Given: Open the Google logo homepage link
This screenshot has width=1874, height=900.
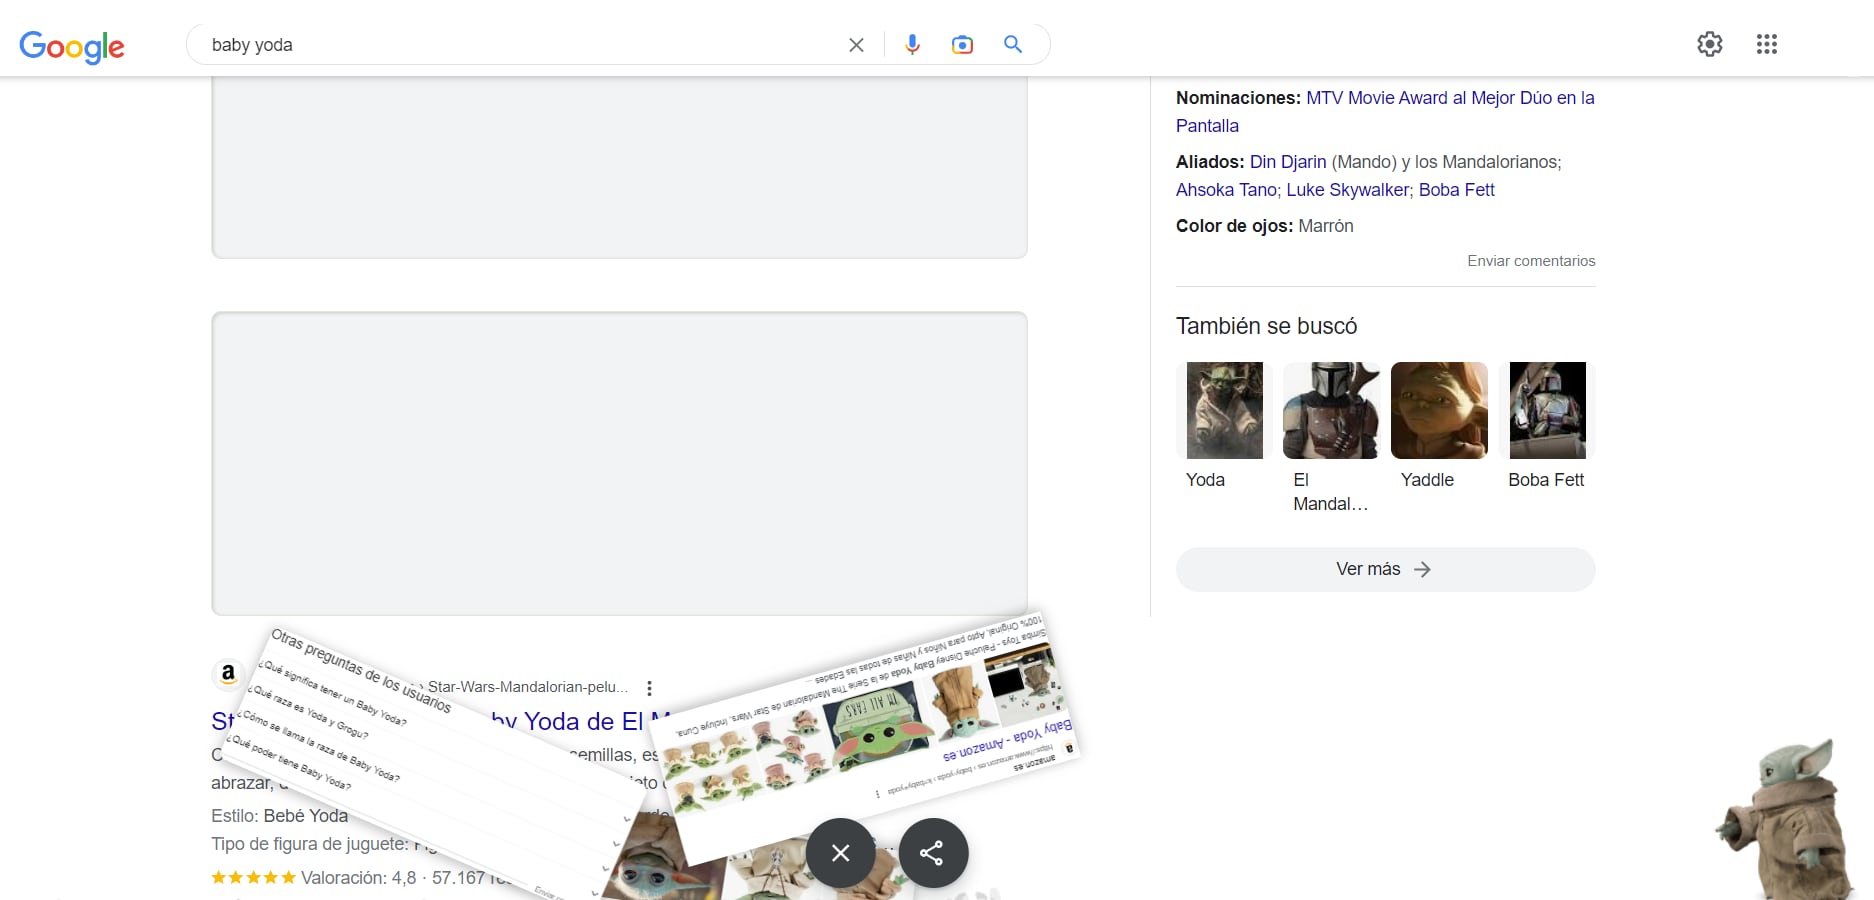Looking at the screenshot, I should [x=72, y=46].
